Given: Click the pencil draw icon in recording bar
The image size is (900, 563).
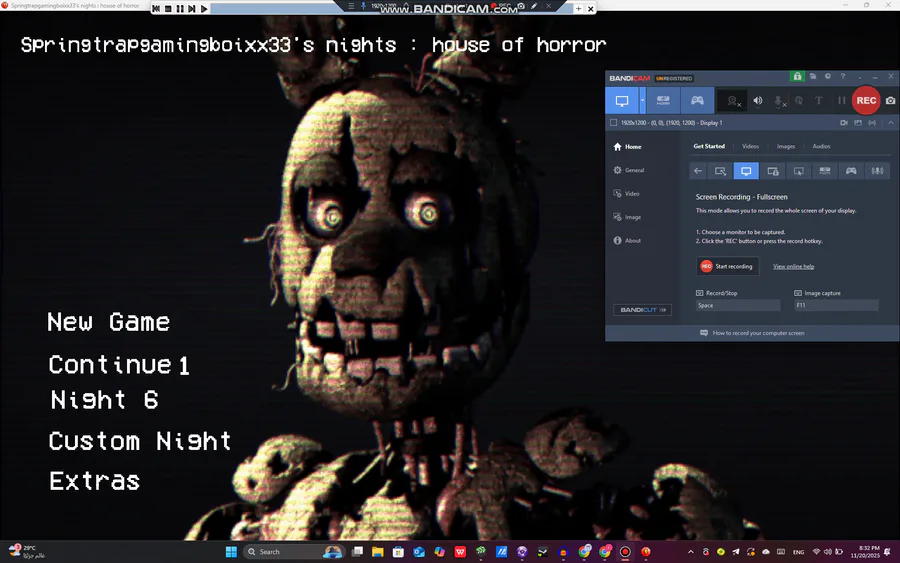Looking at the screenshot, I should point(534,6).
